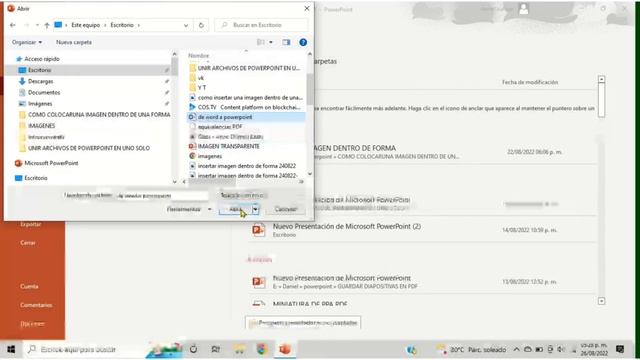
Task: Select Escritorio under Acceso rápido
Action: coord(39,70)
